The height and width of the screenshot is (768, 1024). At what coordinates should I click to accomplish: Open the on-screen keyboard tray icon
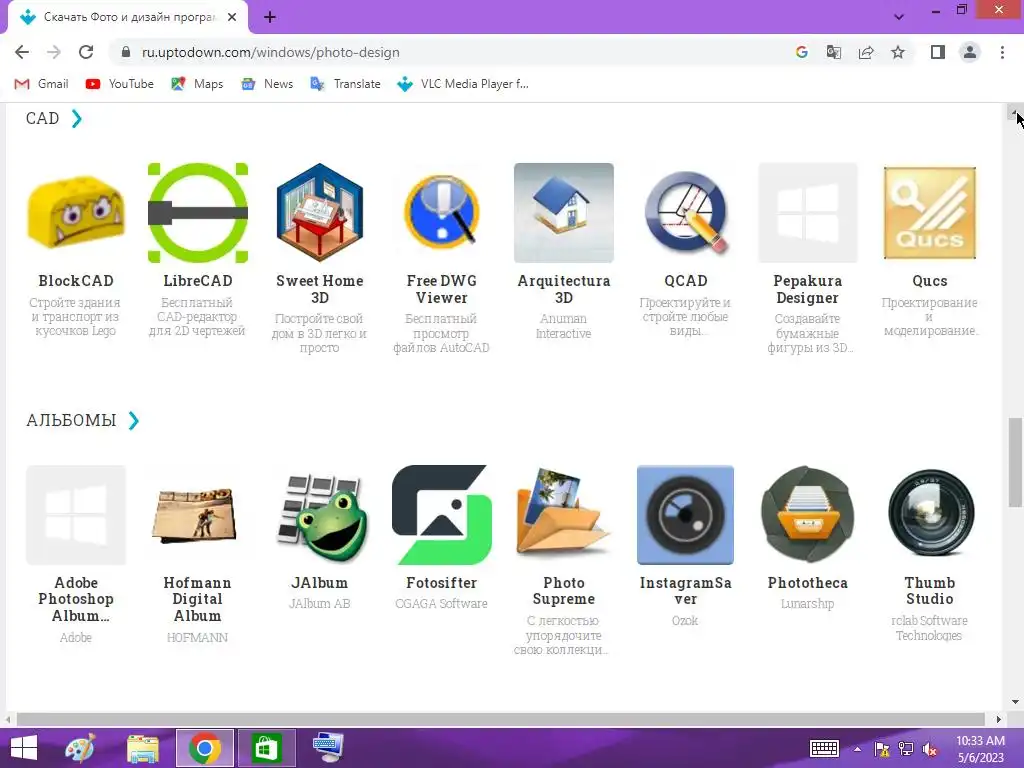[x=824, y=749]
